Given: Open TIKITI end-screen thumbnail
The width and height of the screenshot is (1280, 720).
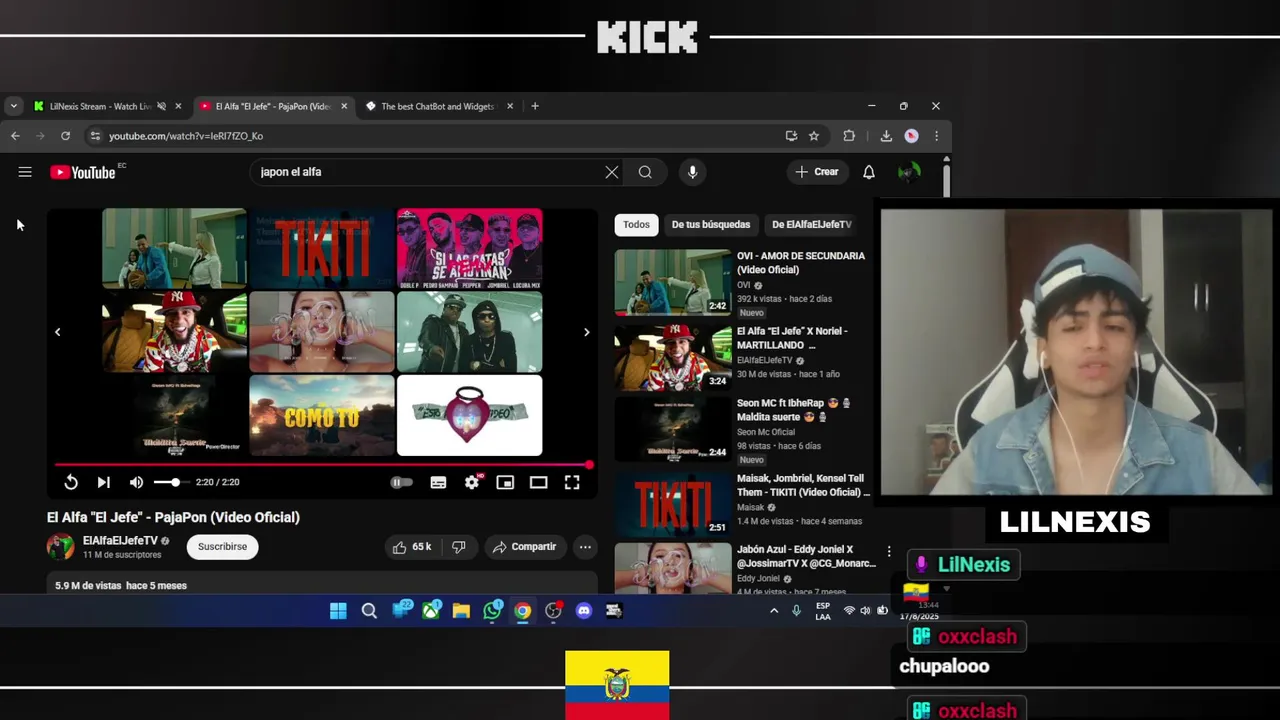Looking at the screenshot, I should pyautogui.click(x=321, y=248).
